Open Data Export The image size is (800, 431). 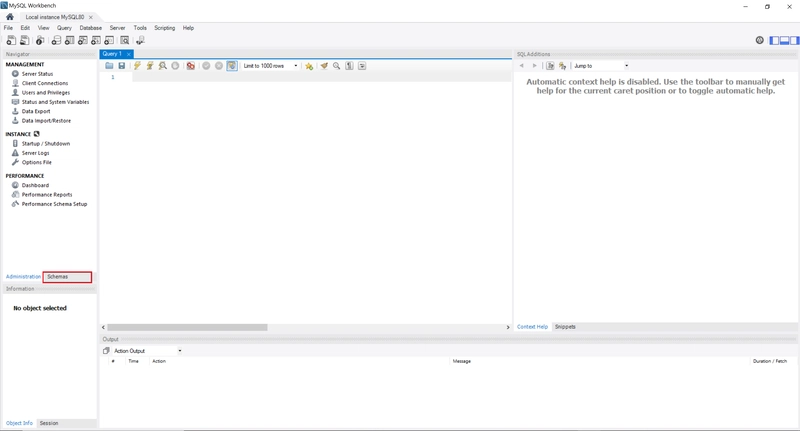point(36,111)
